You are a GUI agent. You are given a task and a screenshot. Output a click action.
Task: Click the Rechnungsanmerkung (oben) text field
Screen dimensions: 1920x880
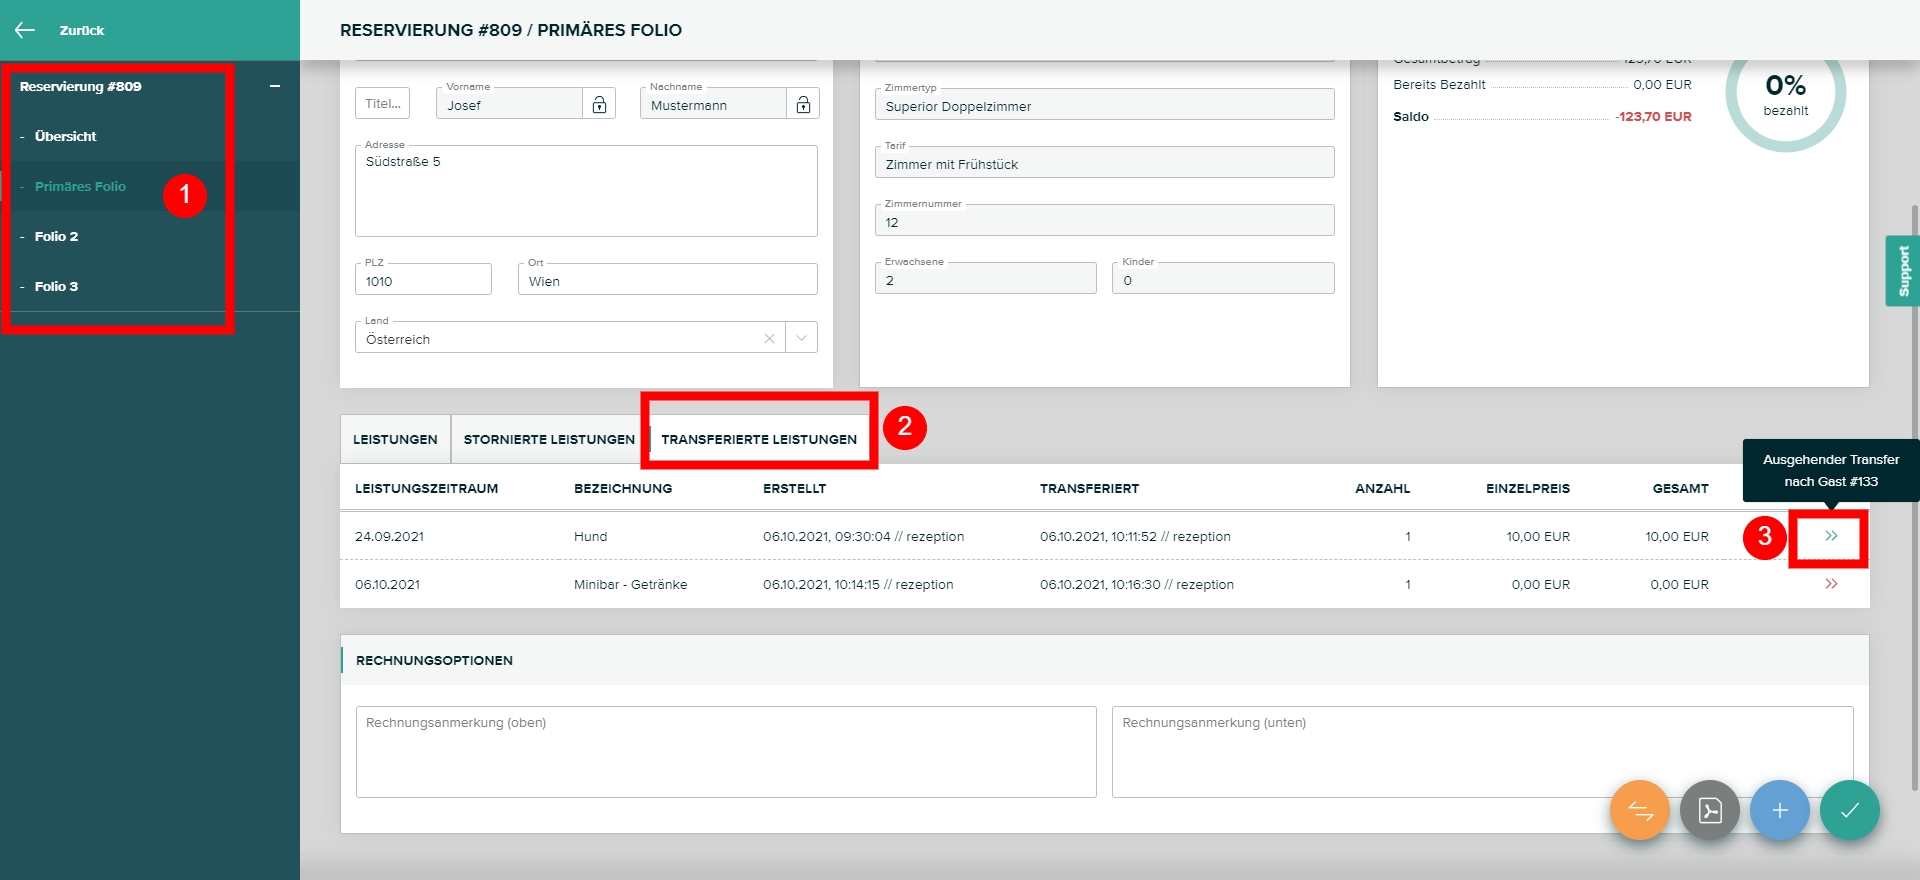pos(725,752)
